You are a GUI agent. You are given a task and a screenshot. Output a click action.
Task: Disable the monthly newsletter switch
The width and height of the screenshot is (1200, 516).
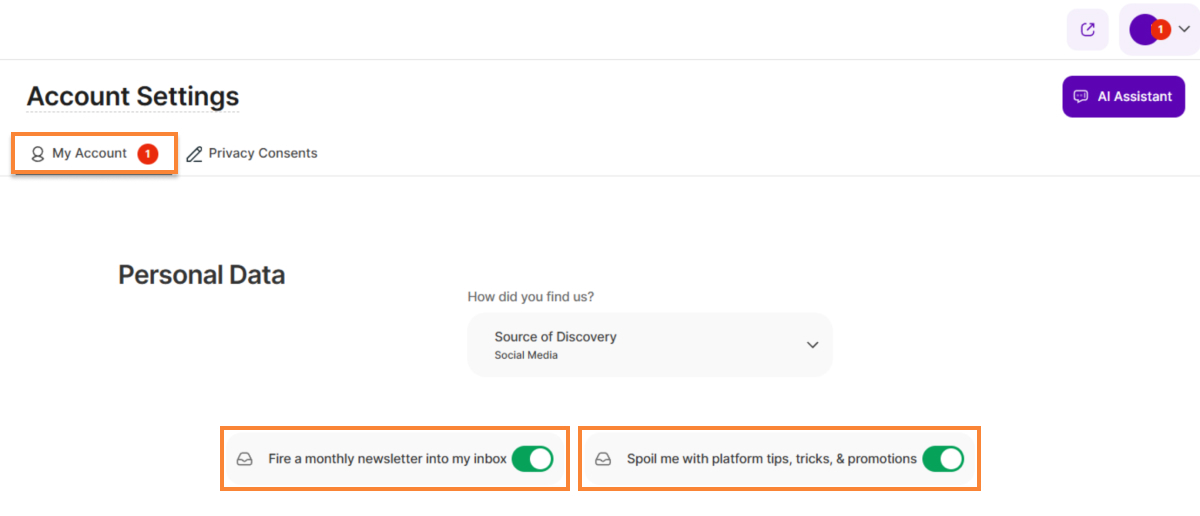tap(532, 459)
